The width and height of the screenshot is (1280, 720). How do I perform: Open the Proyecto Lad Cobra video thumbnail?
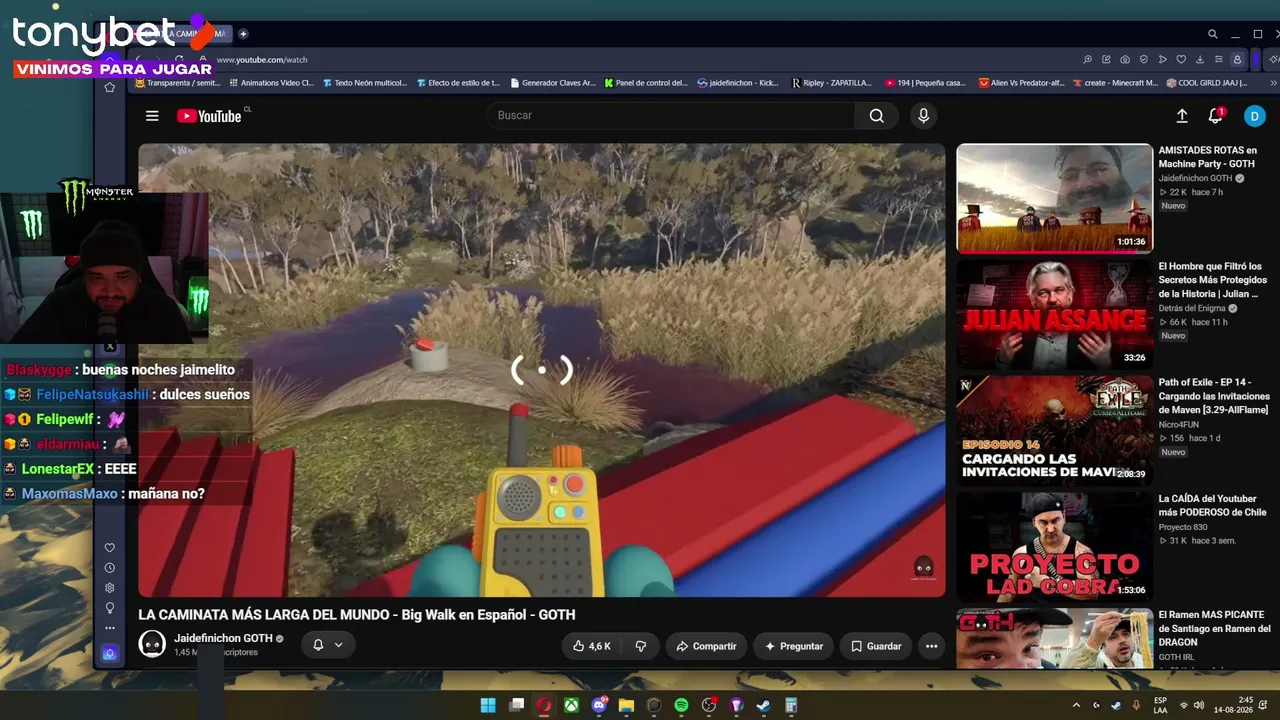[1054, 546]
